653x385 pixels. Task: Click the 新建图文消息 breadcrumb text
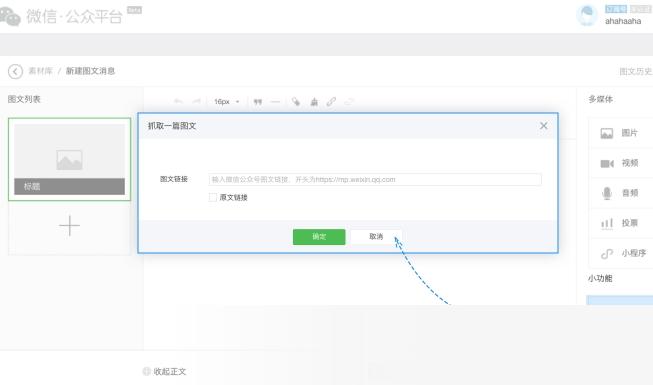click(x=90, y=71)
